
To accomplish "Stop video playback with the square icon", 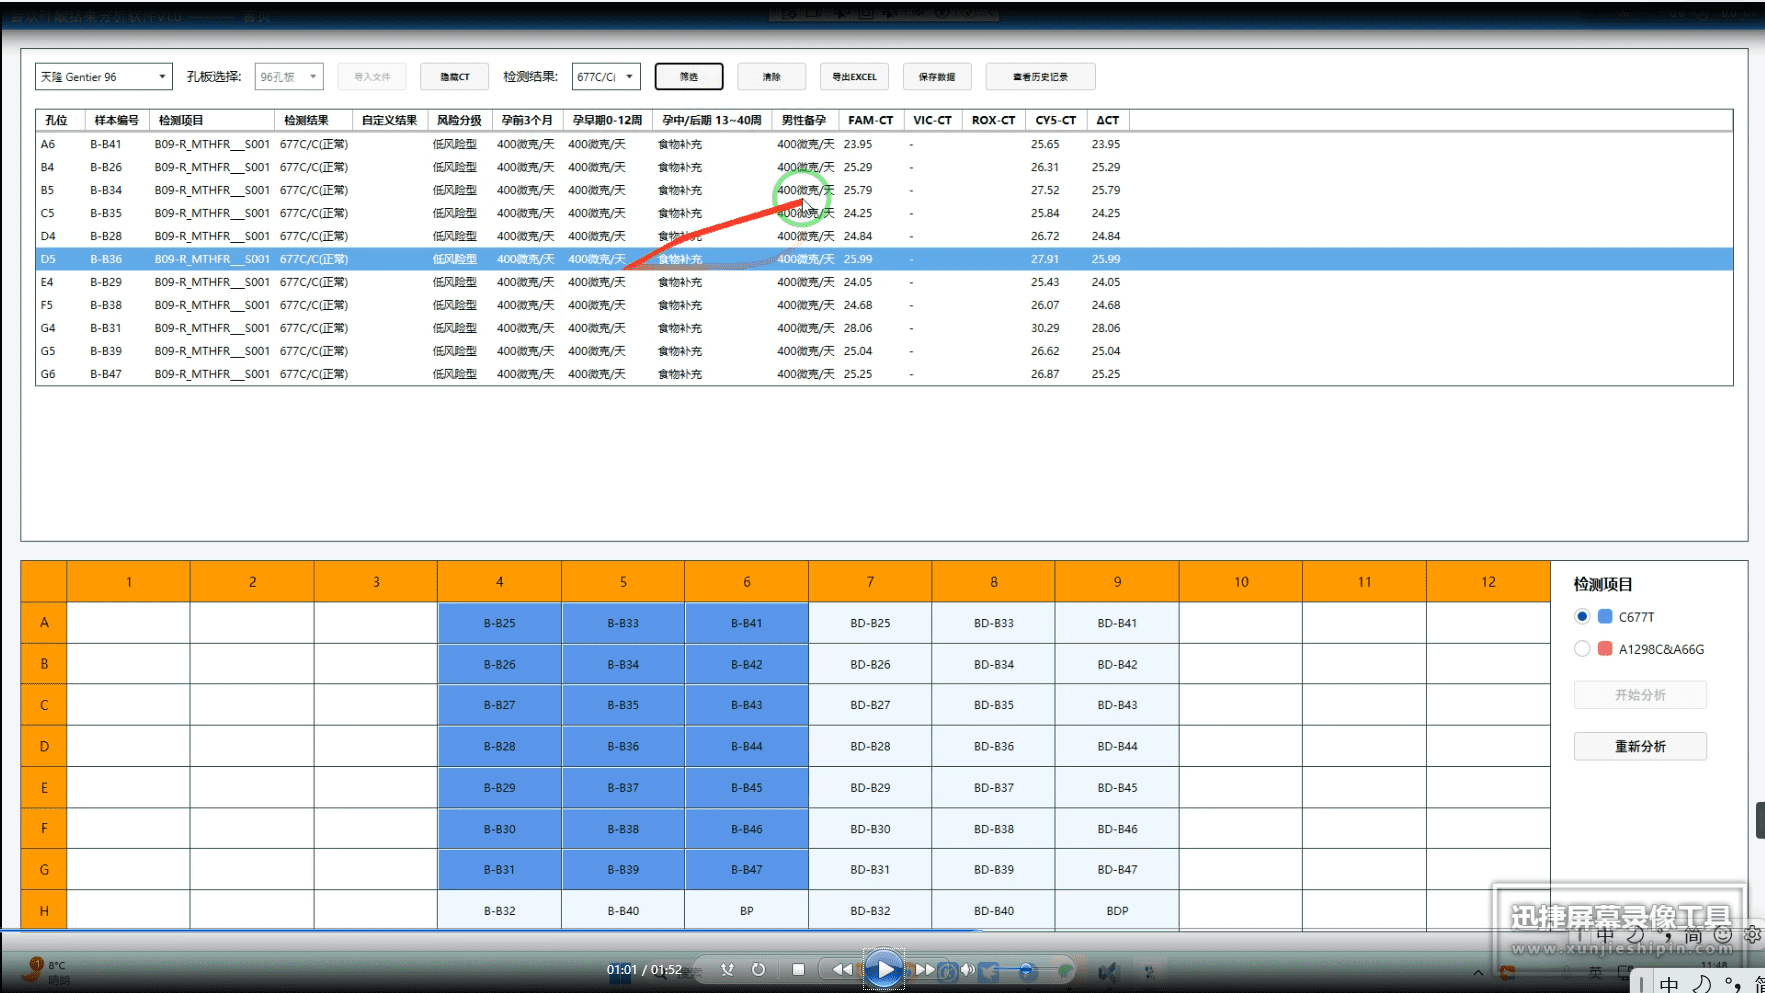I will click(x=798, y=969).
